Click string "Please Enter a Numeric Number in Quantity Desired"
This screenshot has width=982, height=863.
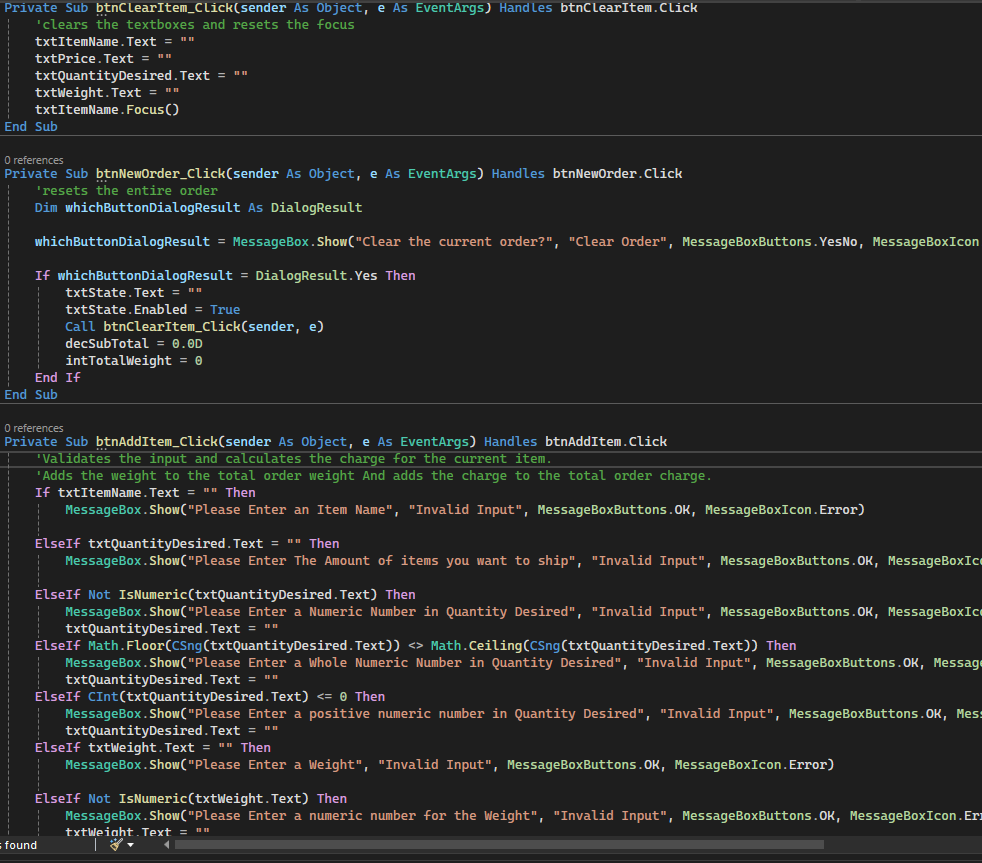[x=381, y=612]
